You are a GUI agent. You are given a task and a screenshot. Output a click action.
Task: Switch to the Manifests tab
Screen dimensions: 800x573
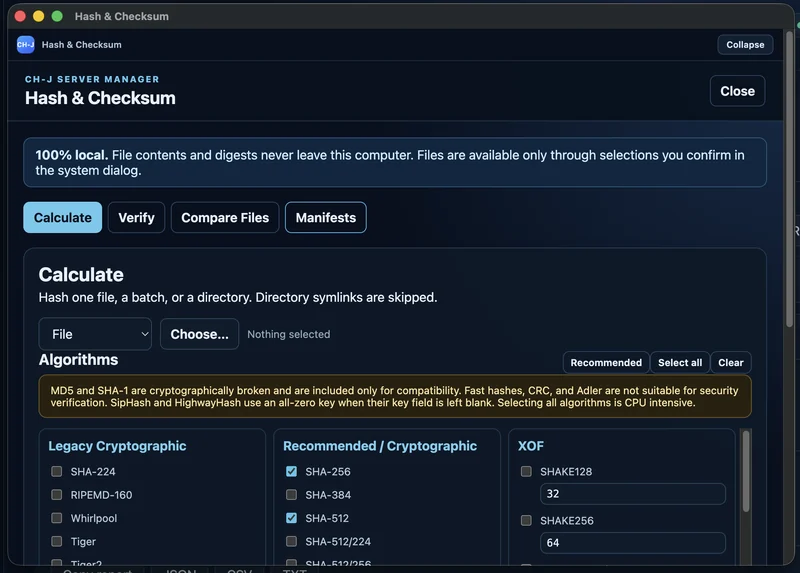point(326,217)
